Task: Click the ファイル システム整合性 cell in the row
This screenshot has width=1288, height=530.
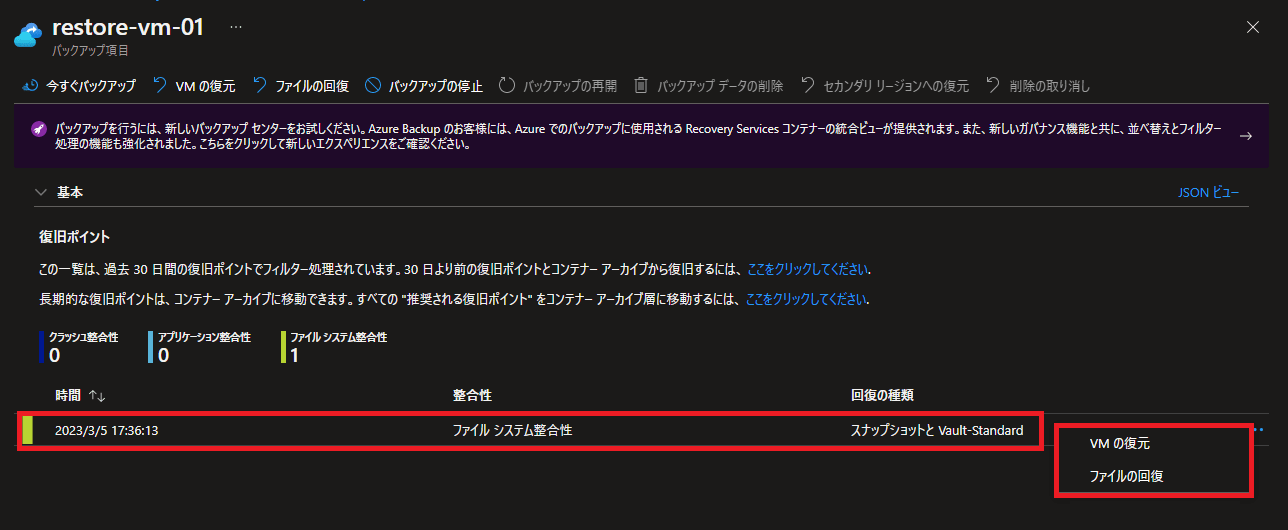Action: click(512, 431)
